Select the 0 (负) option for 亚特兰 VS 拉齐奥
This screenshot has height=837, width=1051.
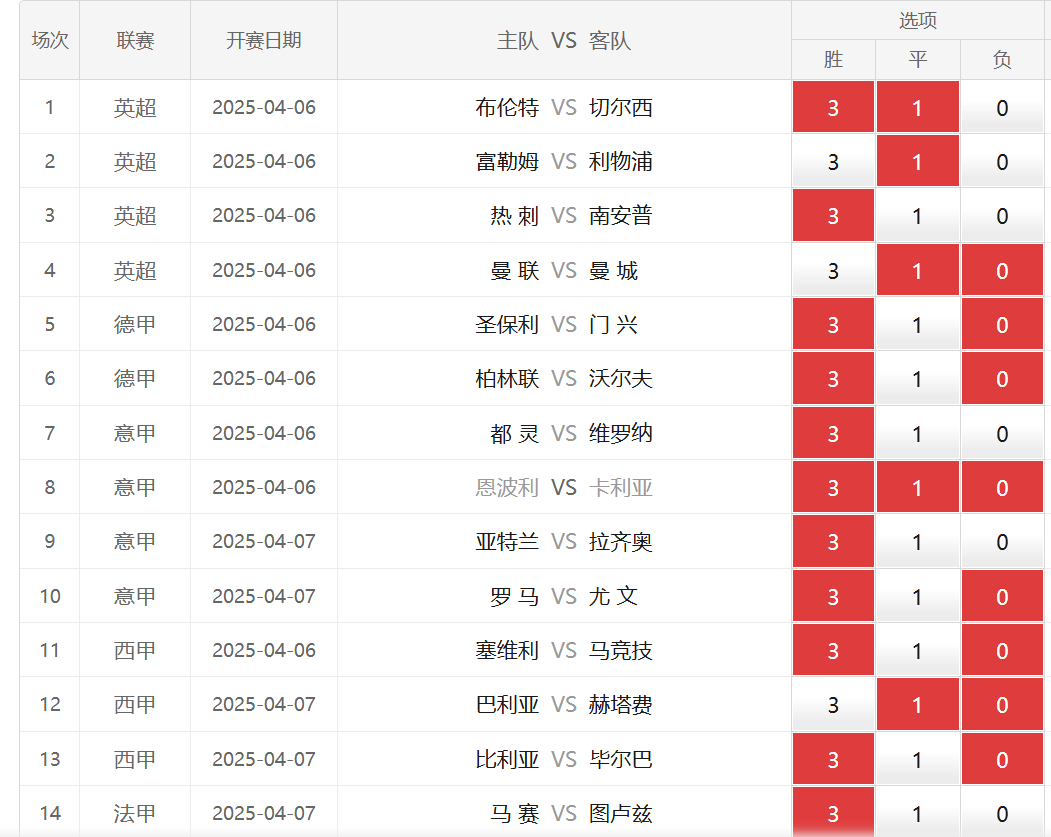coord(1002,541)
